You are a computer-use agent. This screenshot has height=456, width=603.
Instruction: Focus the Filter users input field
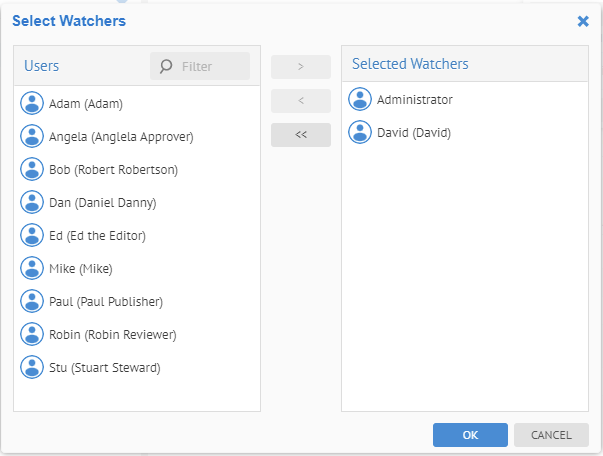point(212,66)
